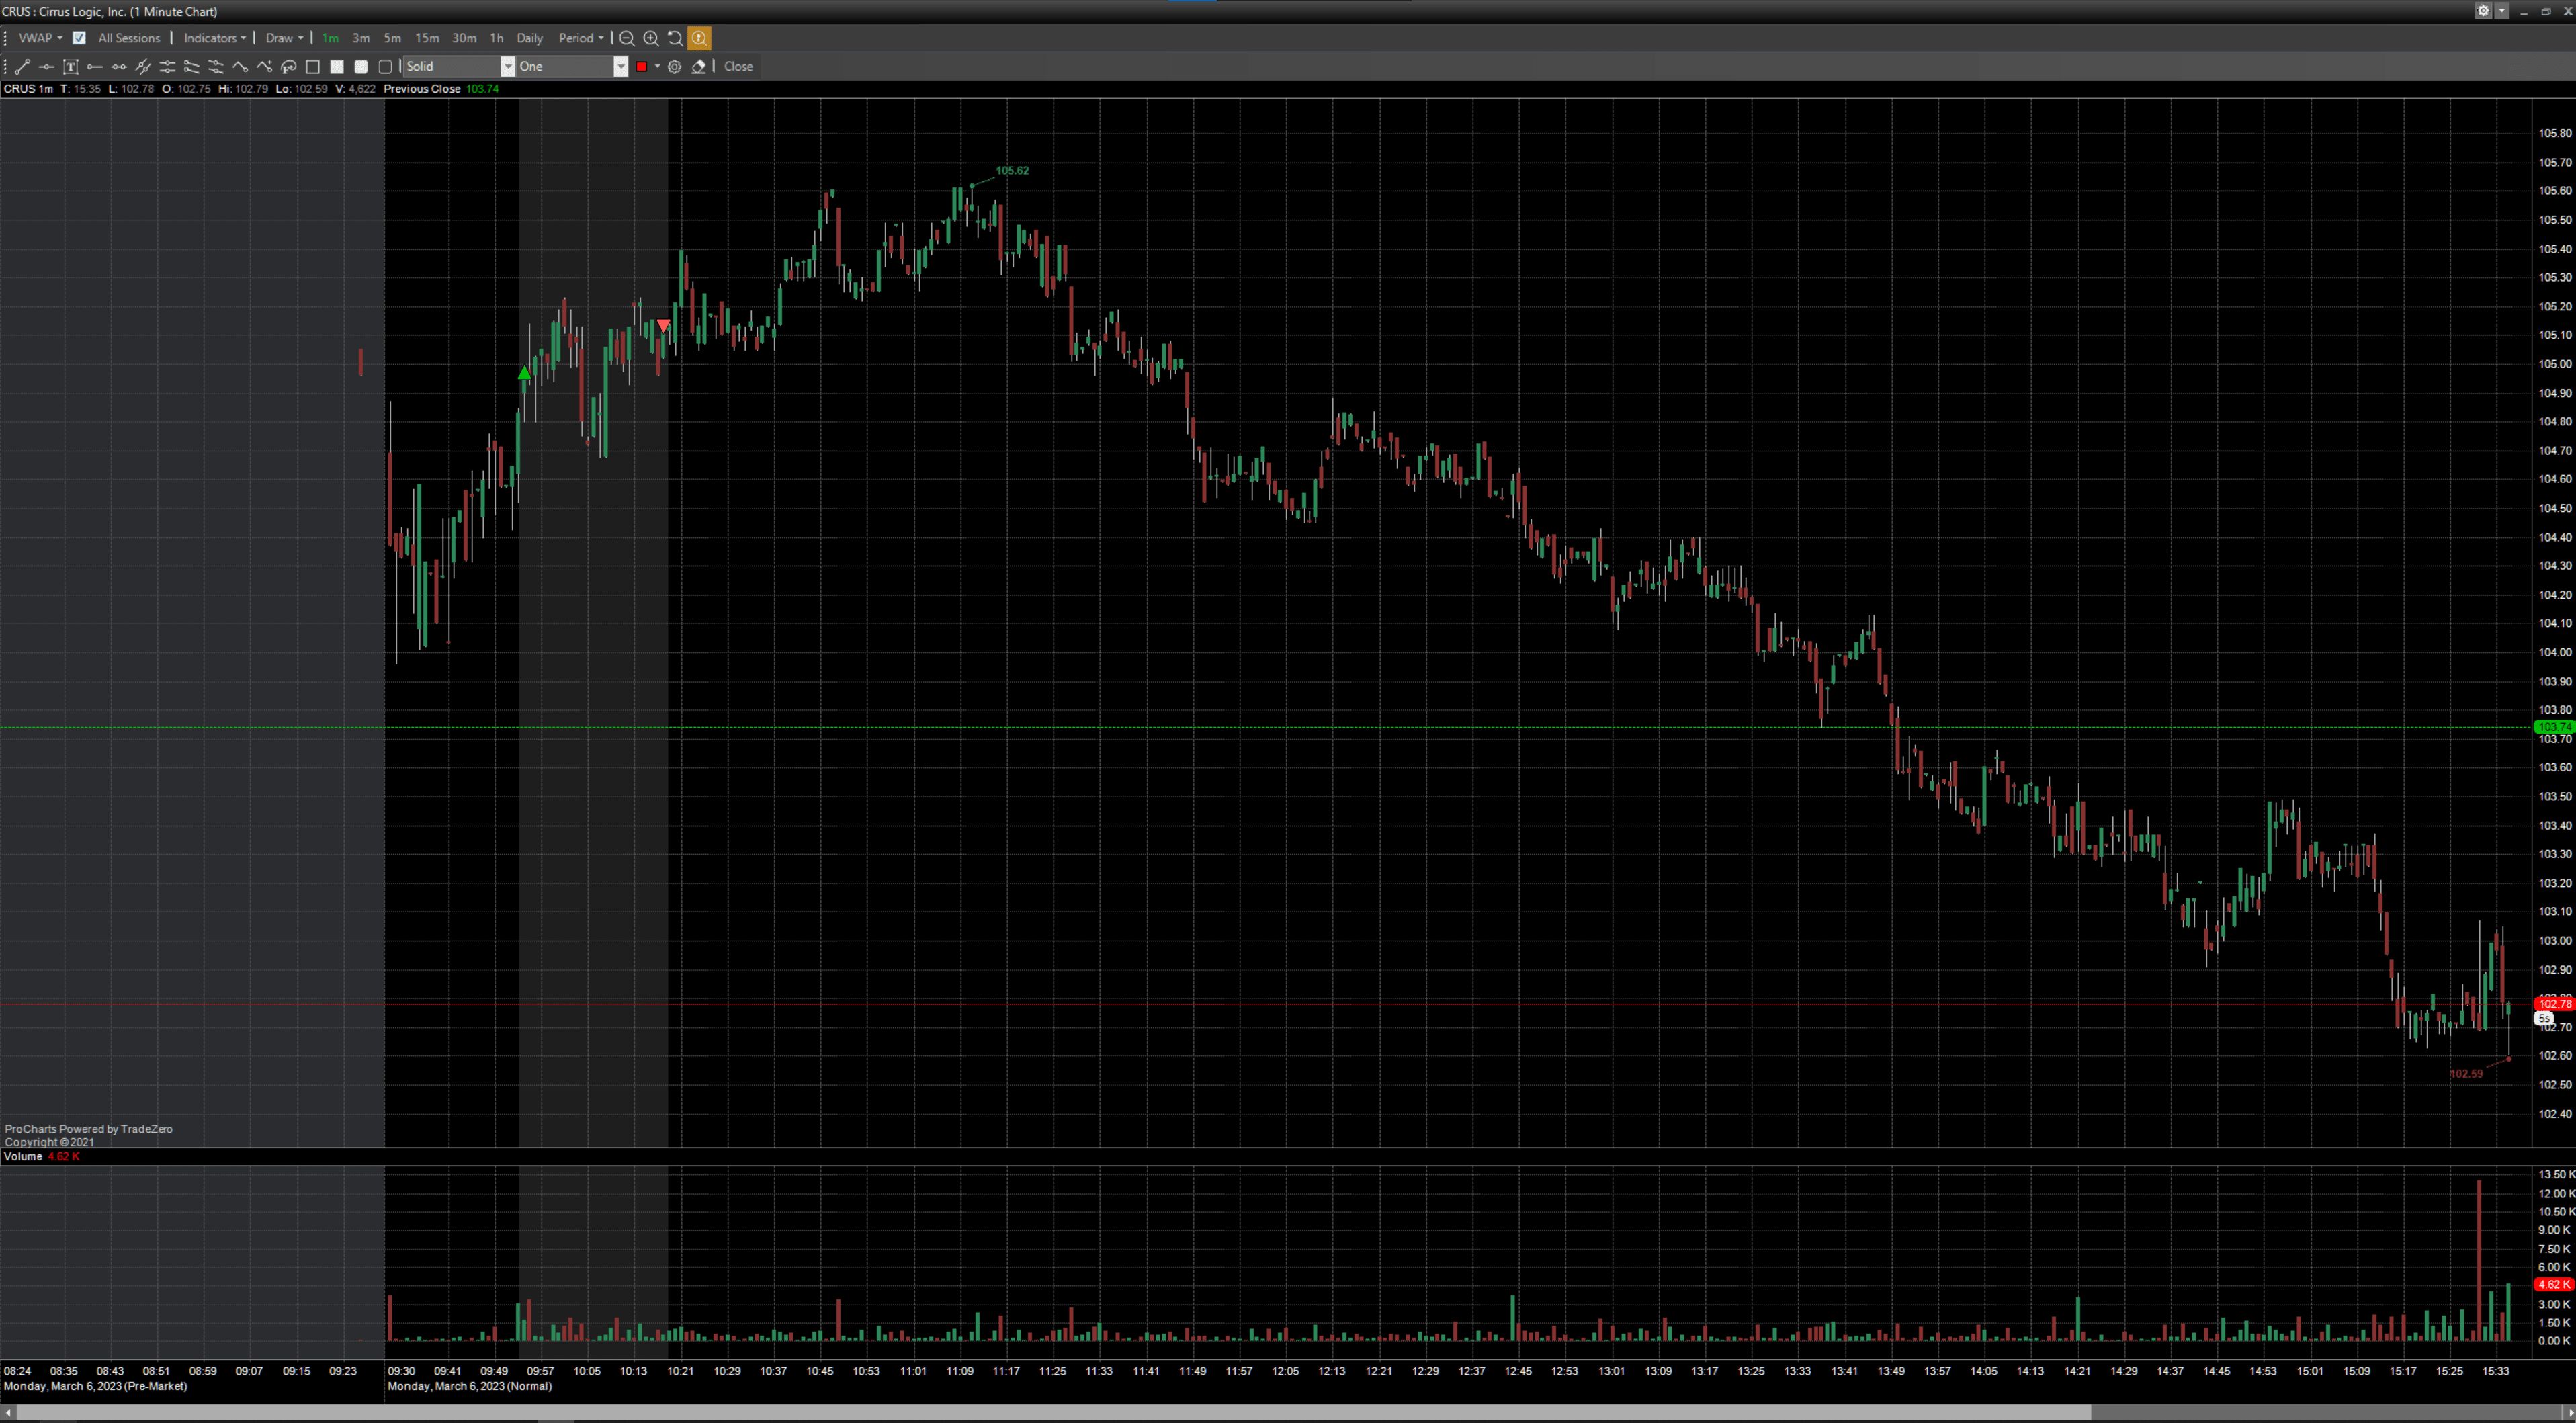Select the filled rounded rectangle tool
The image size is (2576, 1423).
361,67
